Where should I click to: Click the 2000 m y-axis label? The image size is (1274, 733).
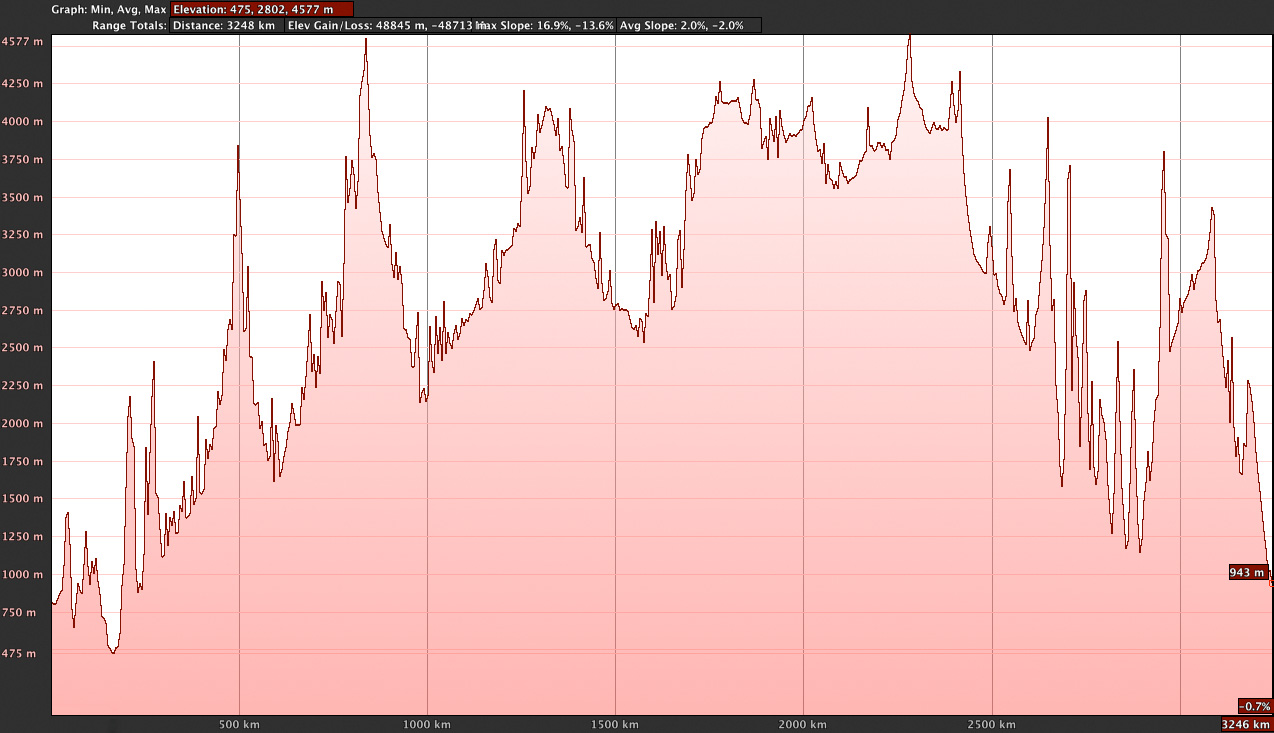pyautogui.click(x=22, y=424)
